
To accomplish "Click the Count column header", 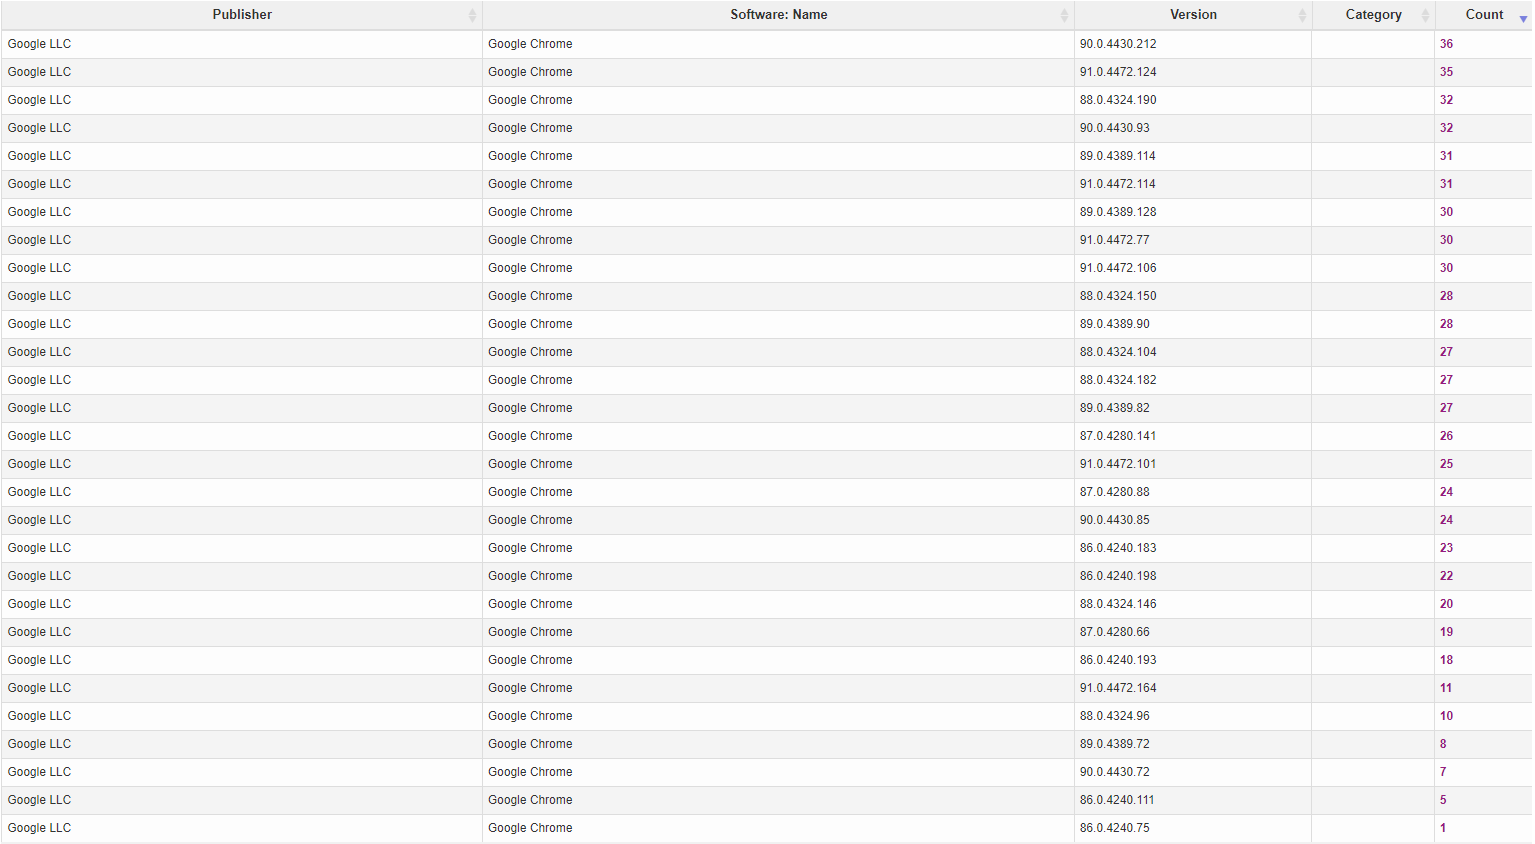I will click(x=1484, y=14).
